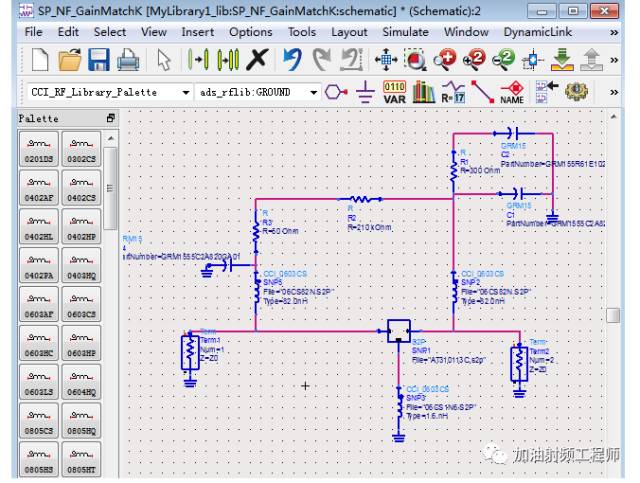Click the wire NAME label icon

click(512, 93)
